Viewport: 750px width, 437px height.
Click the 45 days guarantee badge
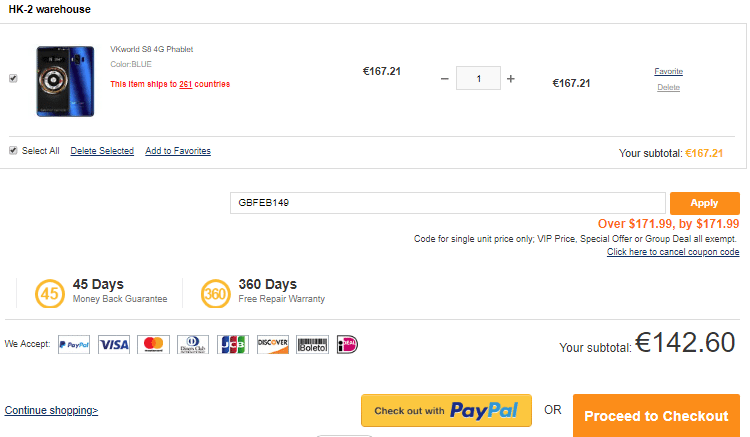50,293
